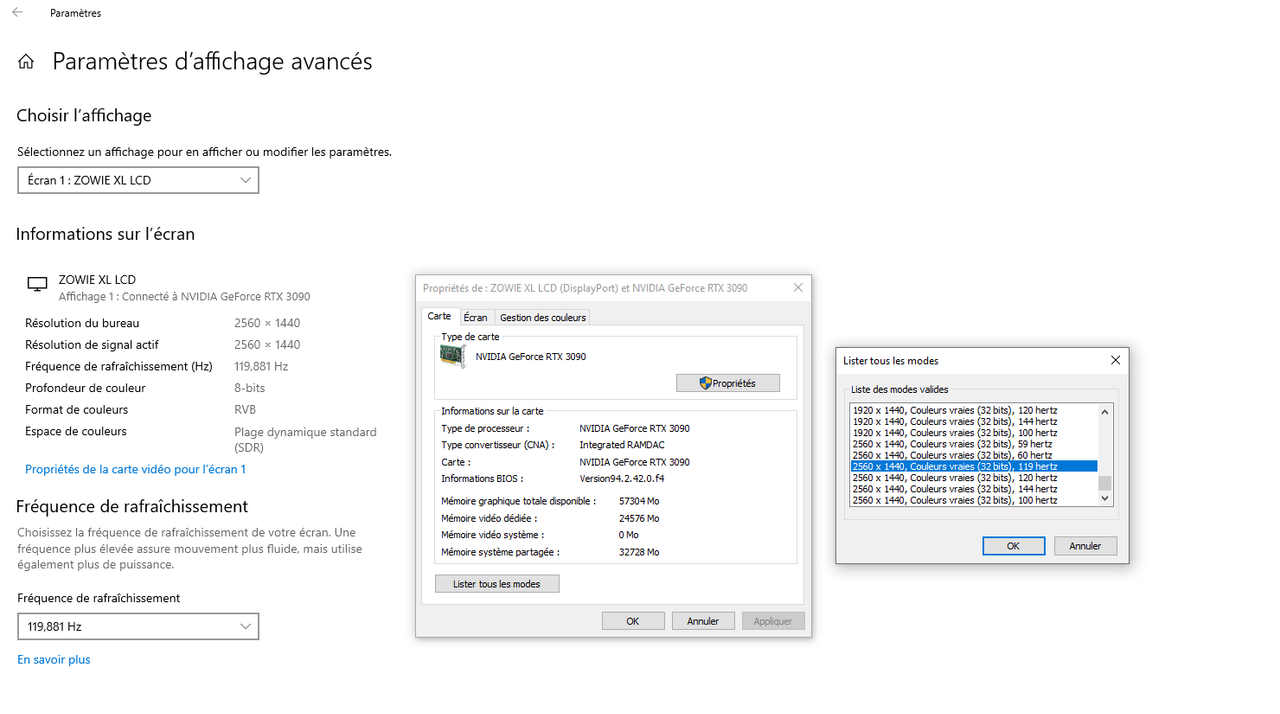This screenshot has height=714, width=1280.
Task: Click the mode list scroll down arrow
Action: [1105, 499]
